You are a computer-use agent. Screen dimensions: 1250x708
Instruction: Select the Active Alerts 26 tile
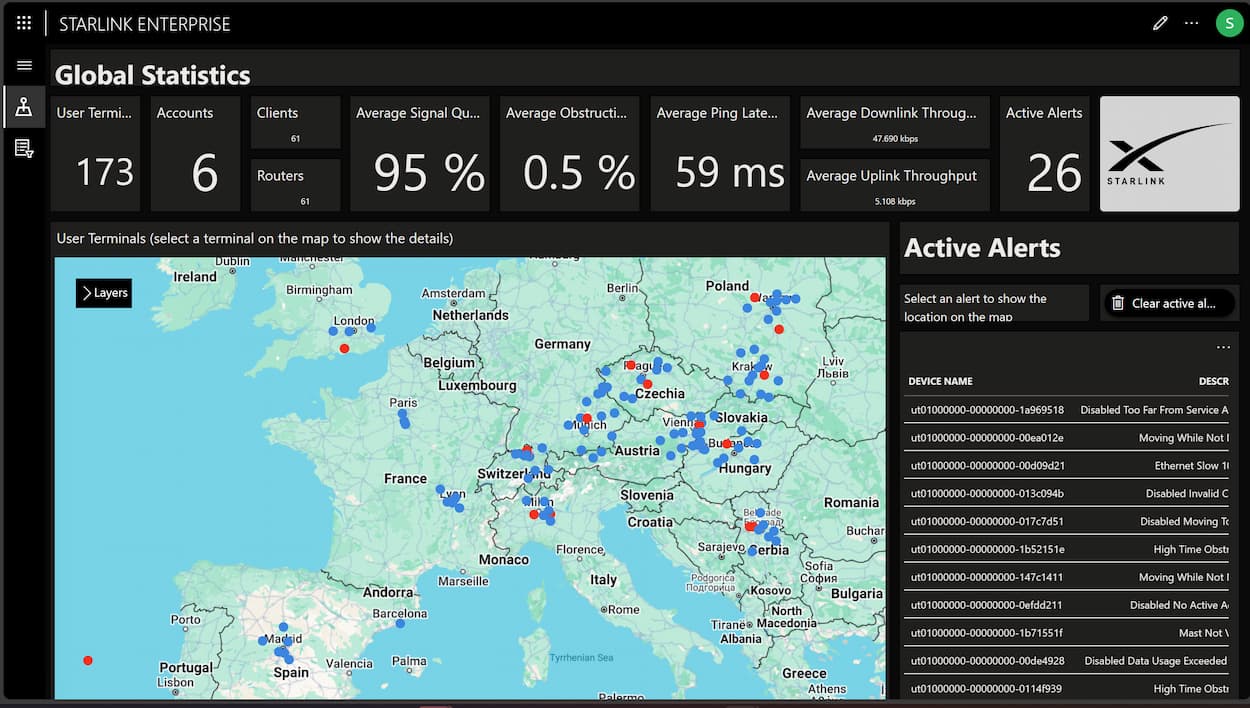[1044, 154]
